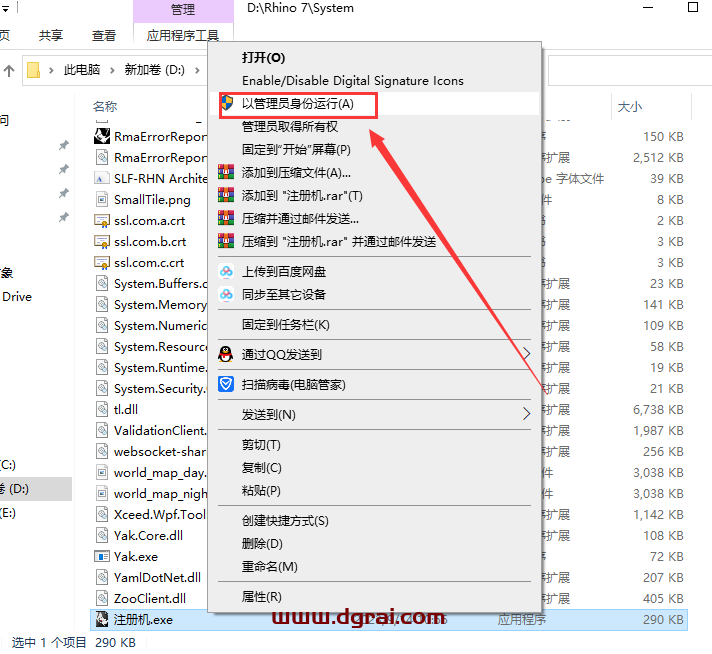Click the 6,738 KB size cell
The width and height of the screenshot is (712, 654).
pyautogui.click(x=658, y=409)
